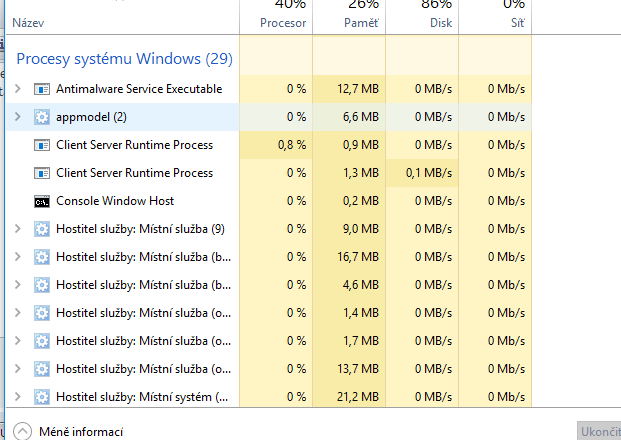Select the Procesy systému Windows (29) group header

(125, 59)
